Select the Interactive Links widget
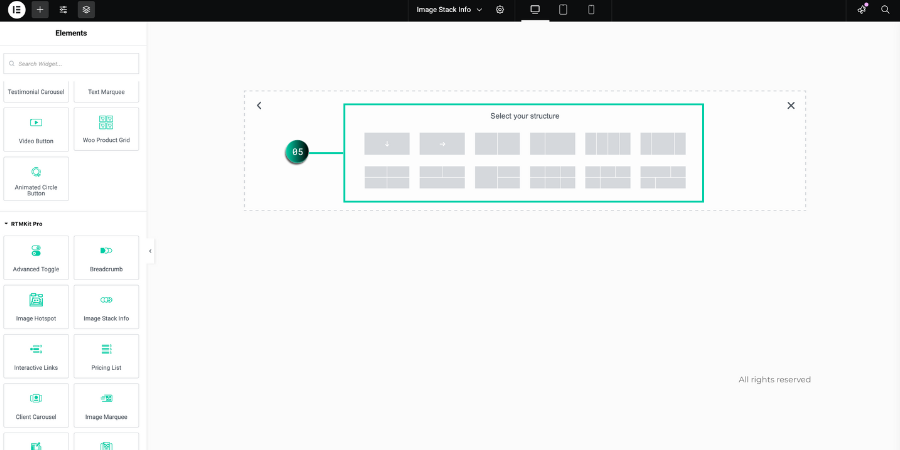The width and height of the screenshot is (900, 450). 36,356
